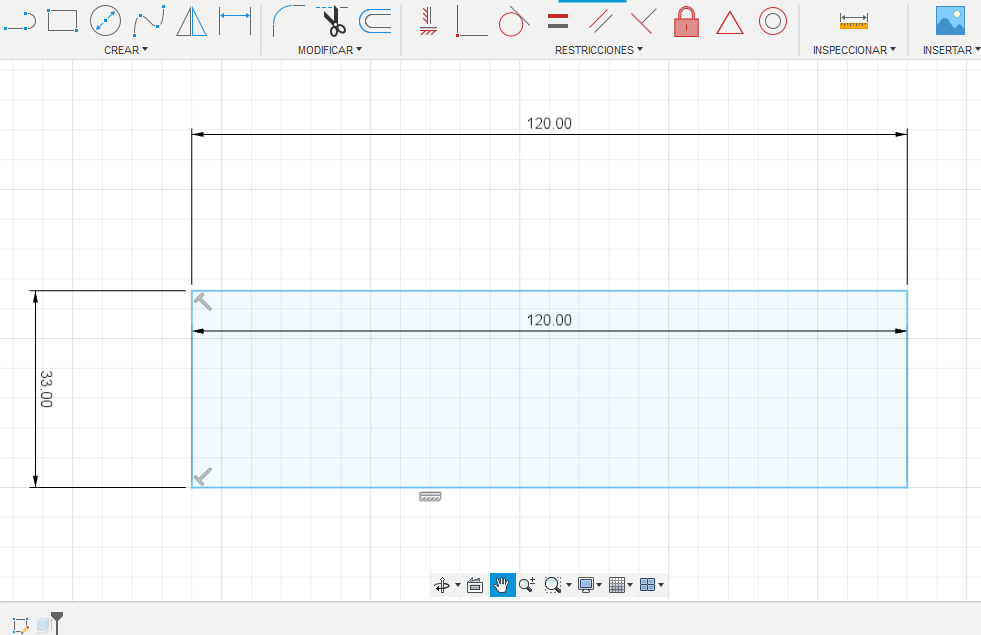Select the extrude feature in timeline
981x635 pixels.
43,624
